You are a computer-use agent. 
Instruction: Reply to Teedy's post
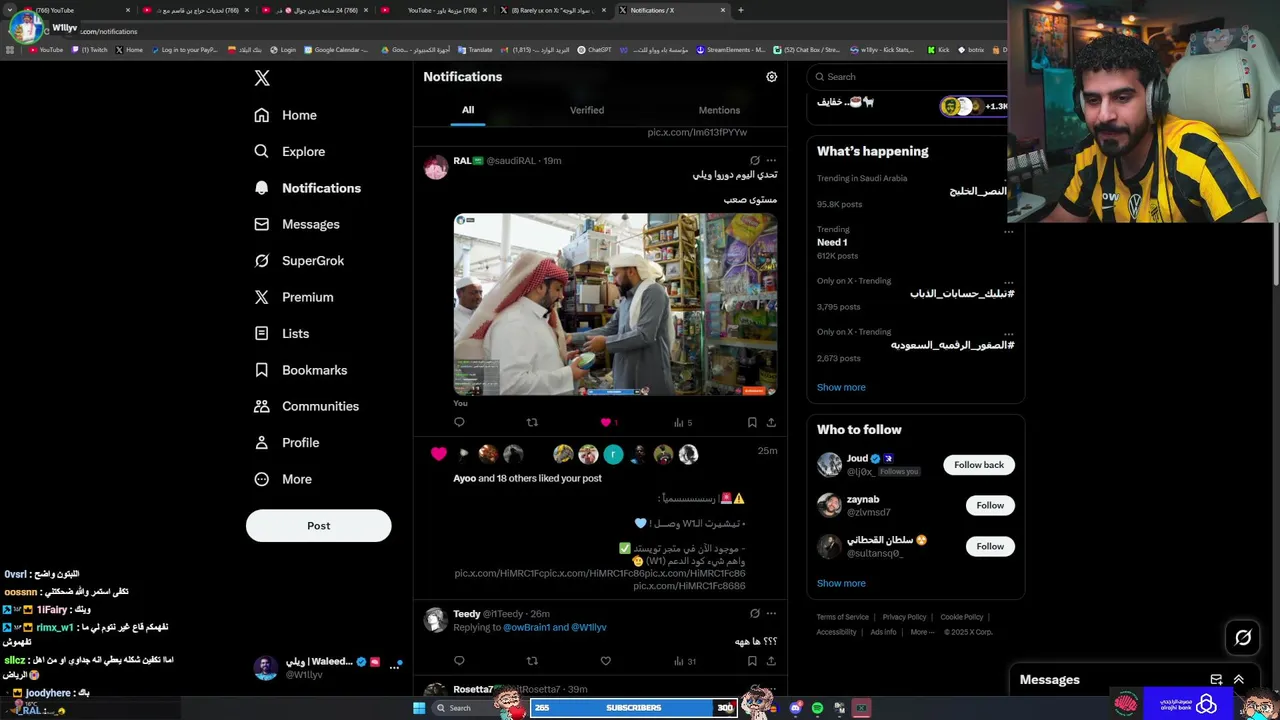(459, 661)
